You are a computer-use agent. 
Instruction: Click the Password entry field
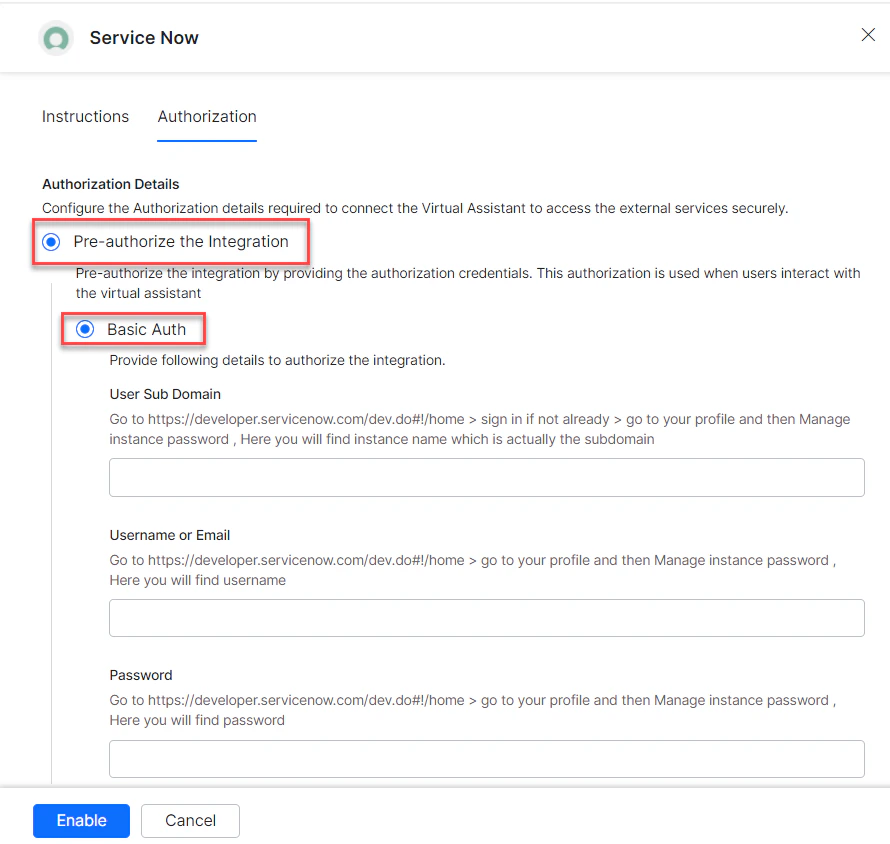[486, 759]
